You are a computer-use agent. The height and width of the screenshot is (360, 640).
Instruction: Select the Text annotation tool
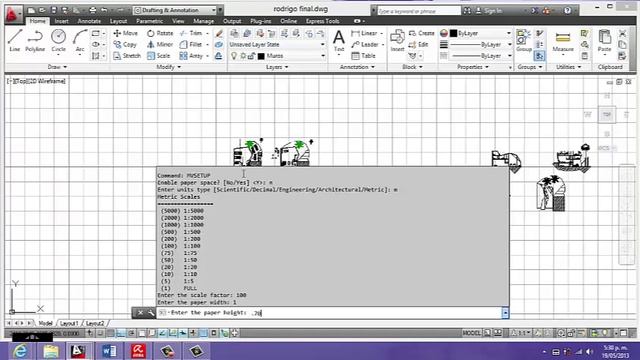pyautogui.click(x=339, y=41)
